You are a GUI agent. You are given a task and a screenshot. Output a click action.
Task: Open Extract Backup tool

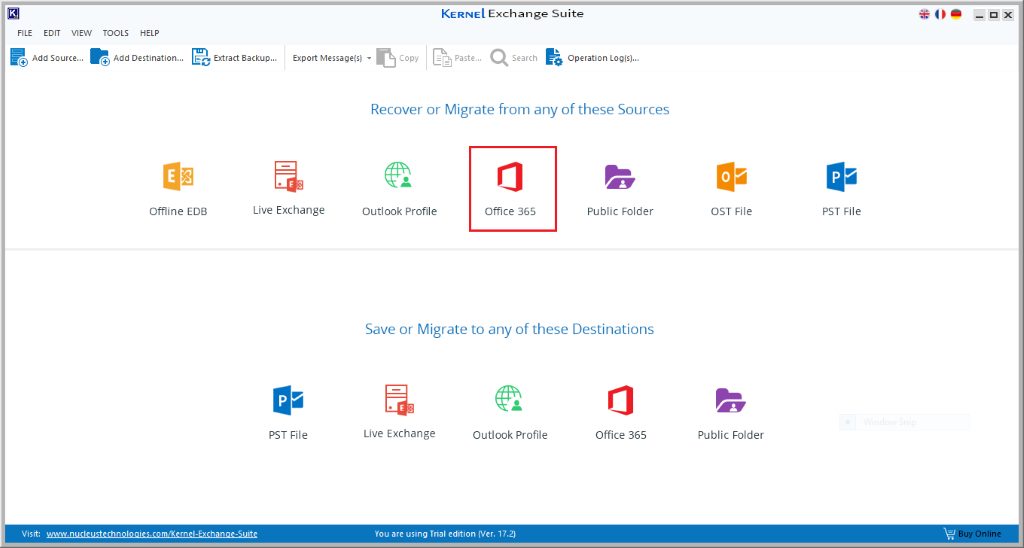[x=234, y=58]
